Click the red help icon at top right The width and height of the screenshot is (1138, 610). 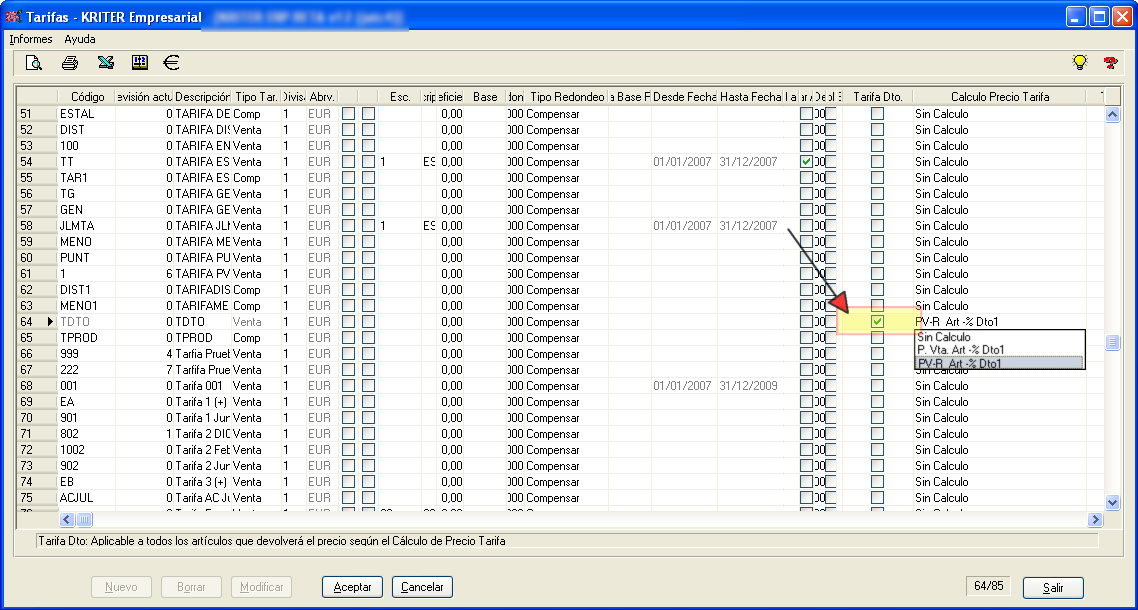click(1110, 63)
